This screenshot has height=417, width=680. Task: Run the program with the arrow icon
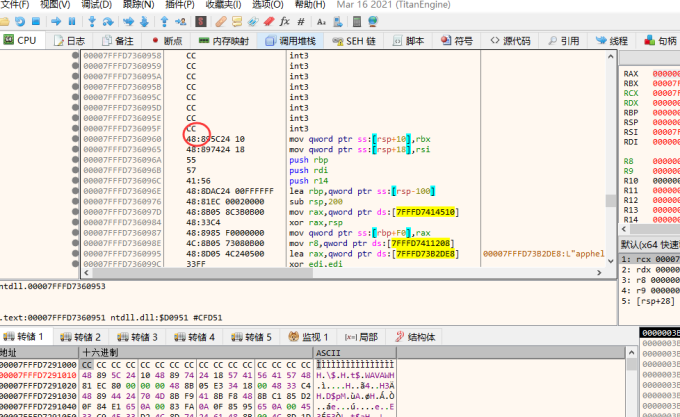point(56,21)
